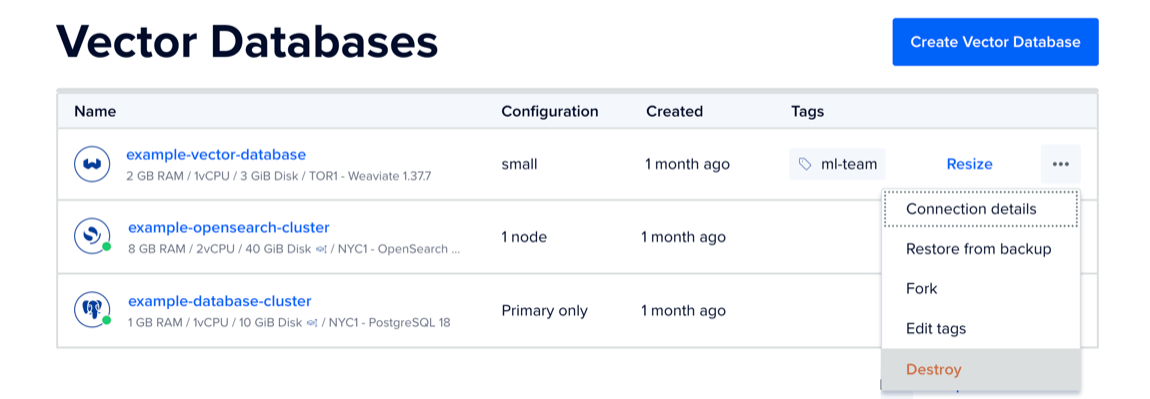Choose Restore from backup option
Viewport: 1150px width, 399px height.
pyautogui.click(x=981, y=249)
